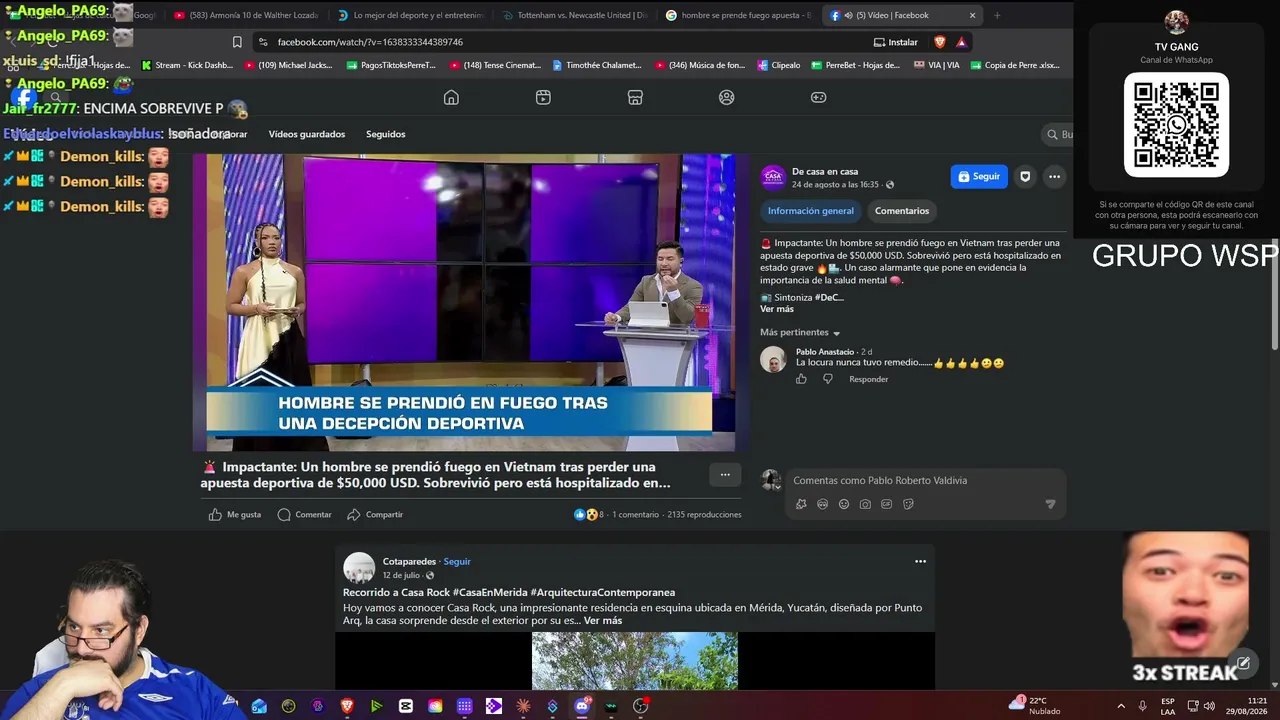Expand the description with Ver más

pos(777,309)
